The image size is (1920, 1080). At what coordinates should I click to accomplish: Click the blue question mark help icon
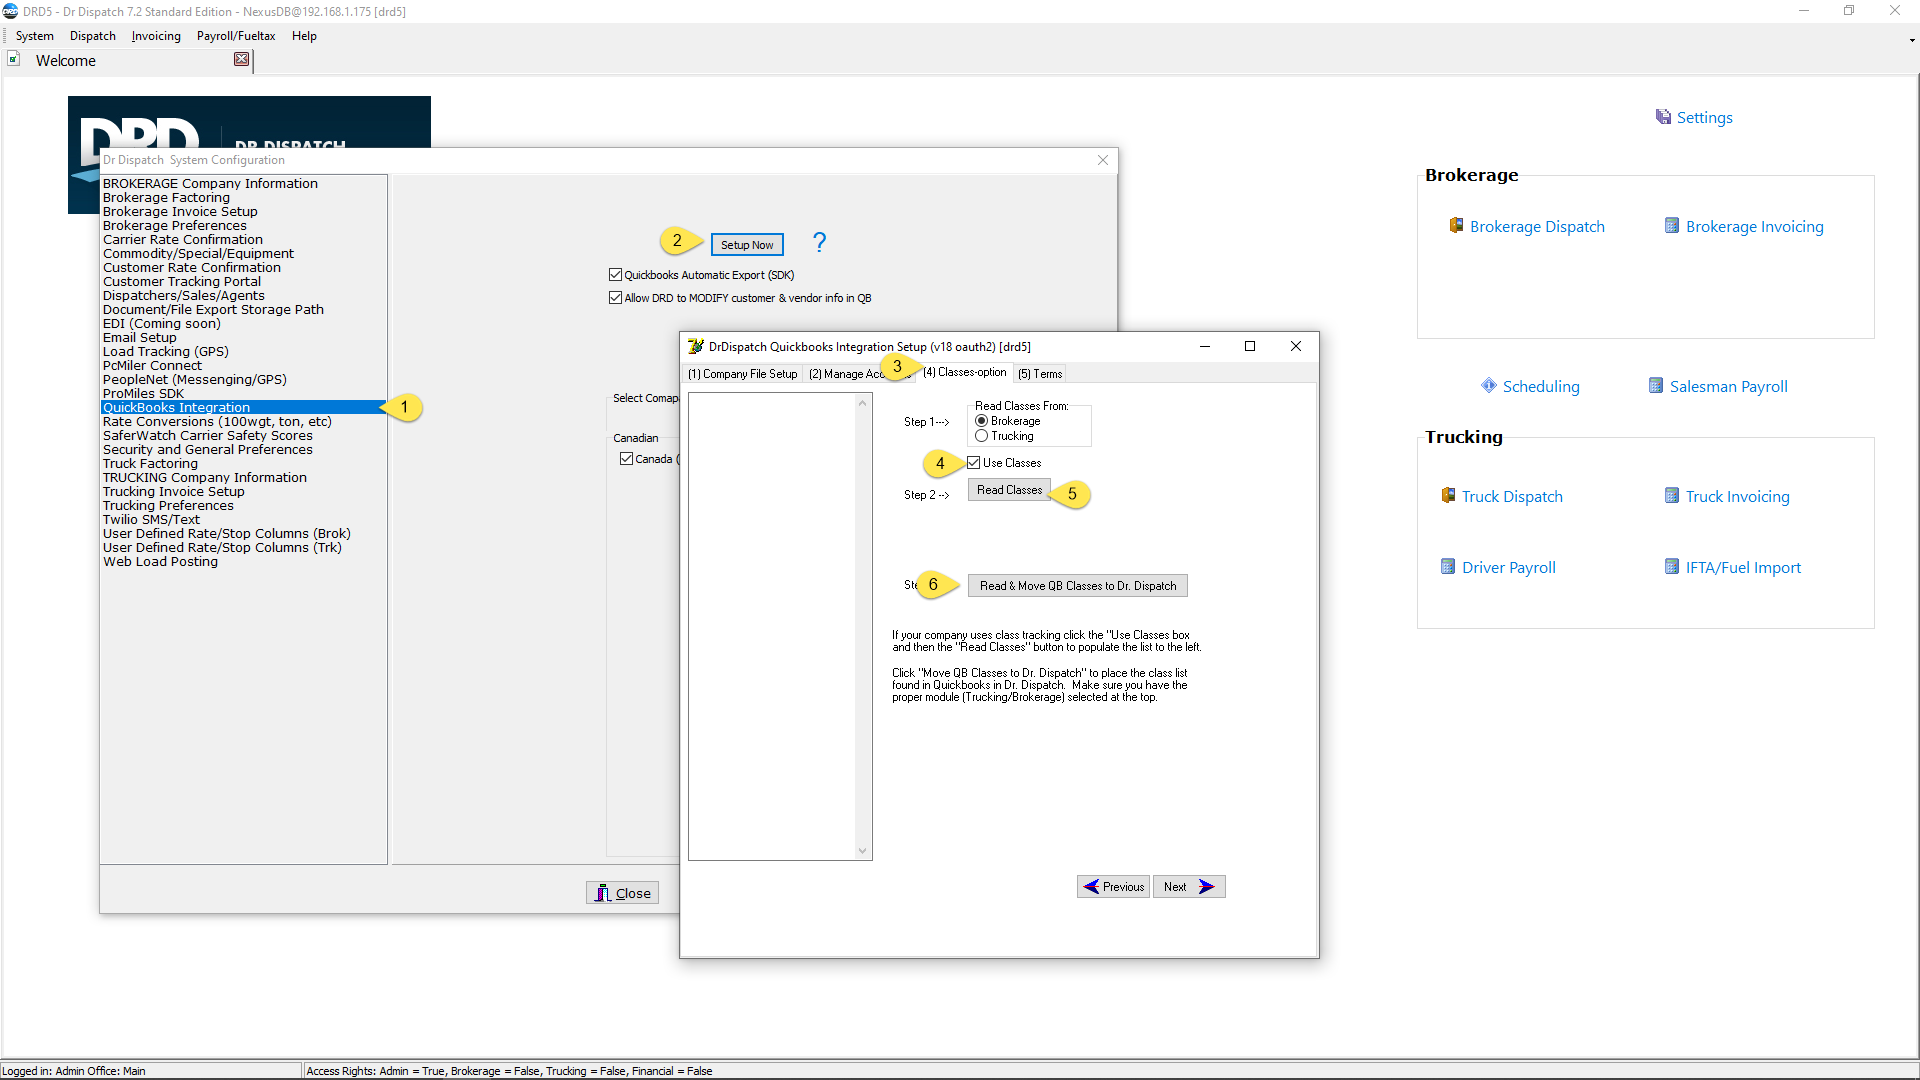[819, 242]
